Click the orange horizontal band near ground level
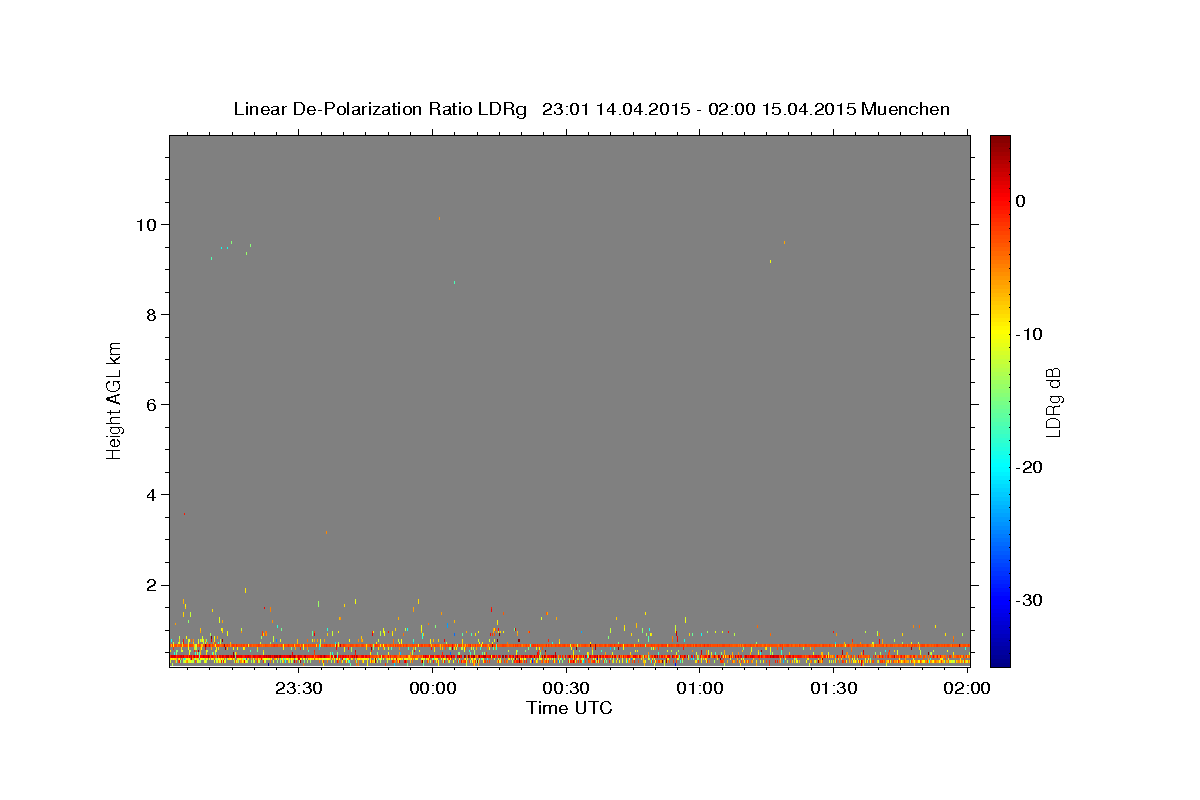The width and height of the screenshot is (1200, 800). pyautogui.click(x=569, y=646)
